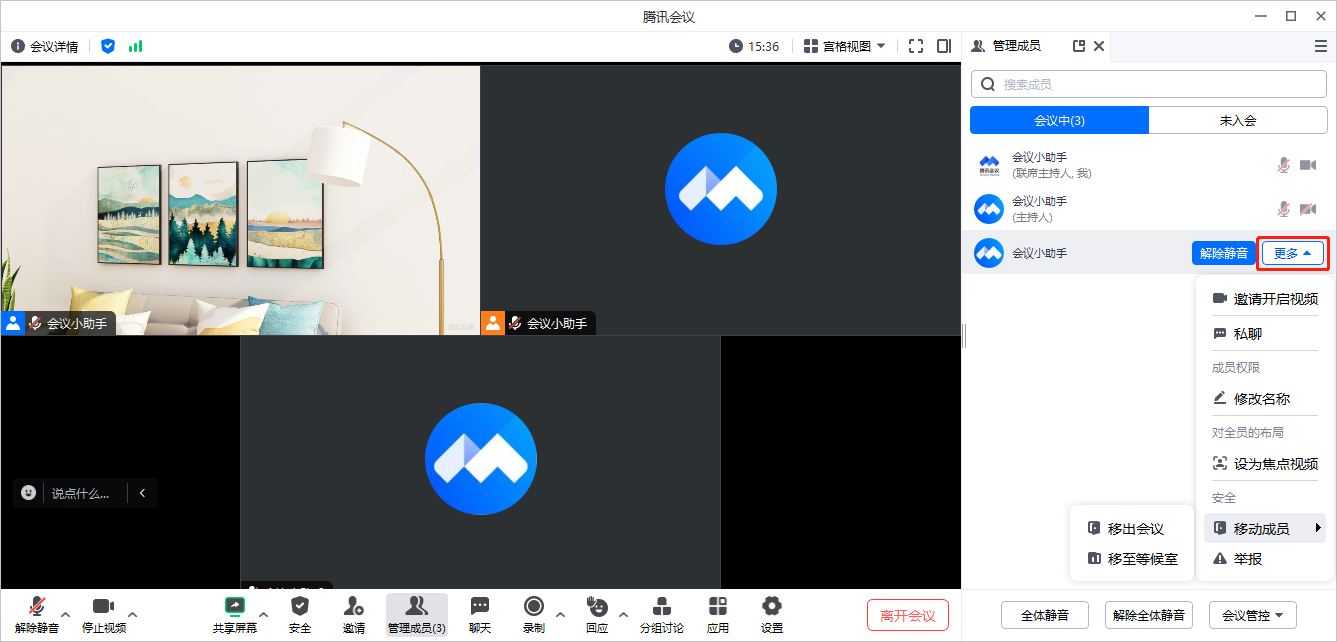
Task: Open the 应用 apps icon
Action: [x=718, y=606]
